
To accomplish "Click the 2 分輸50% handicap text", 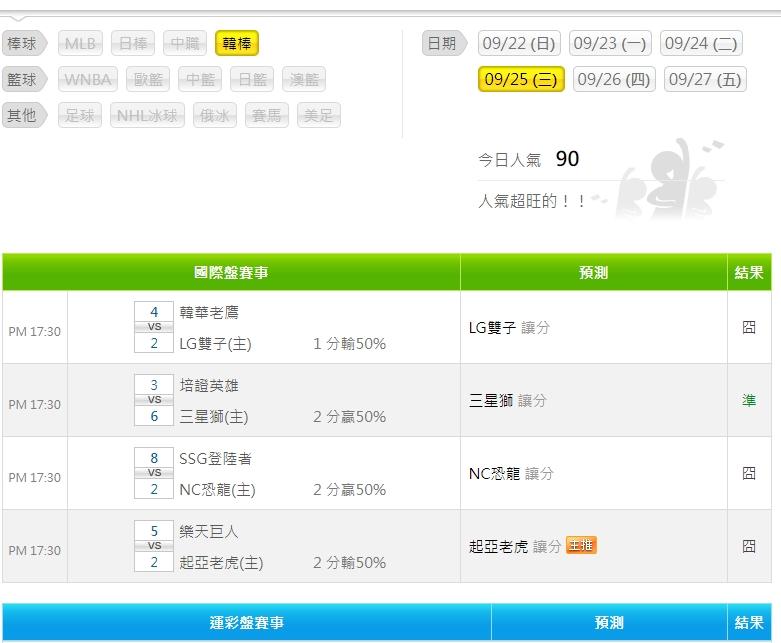I will (x=350, y=563).
